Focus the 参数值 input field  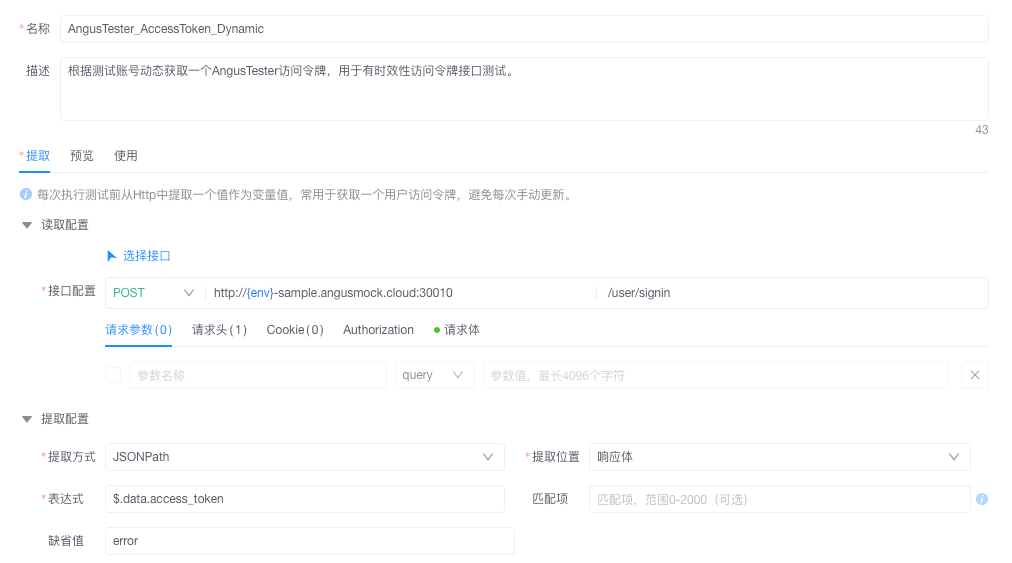(716, 375)
